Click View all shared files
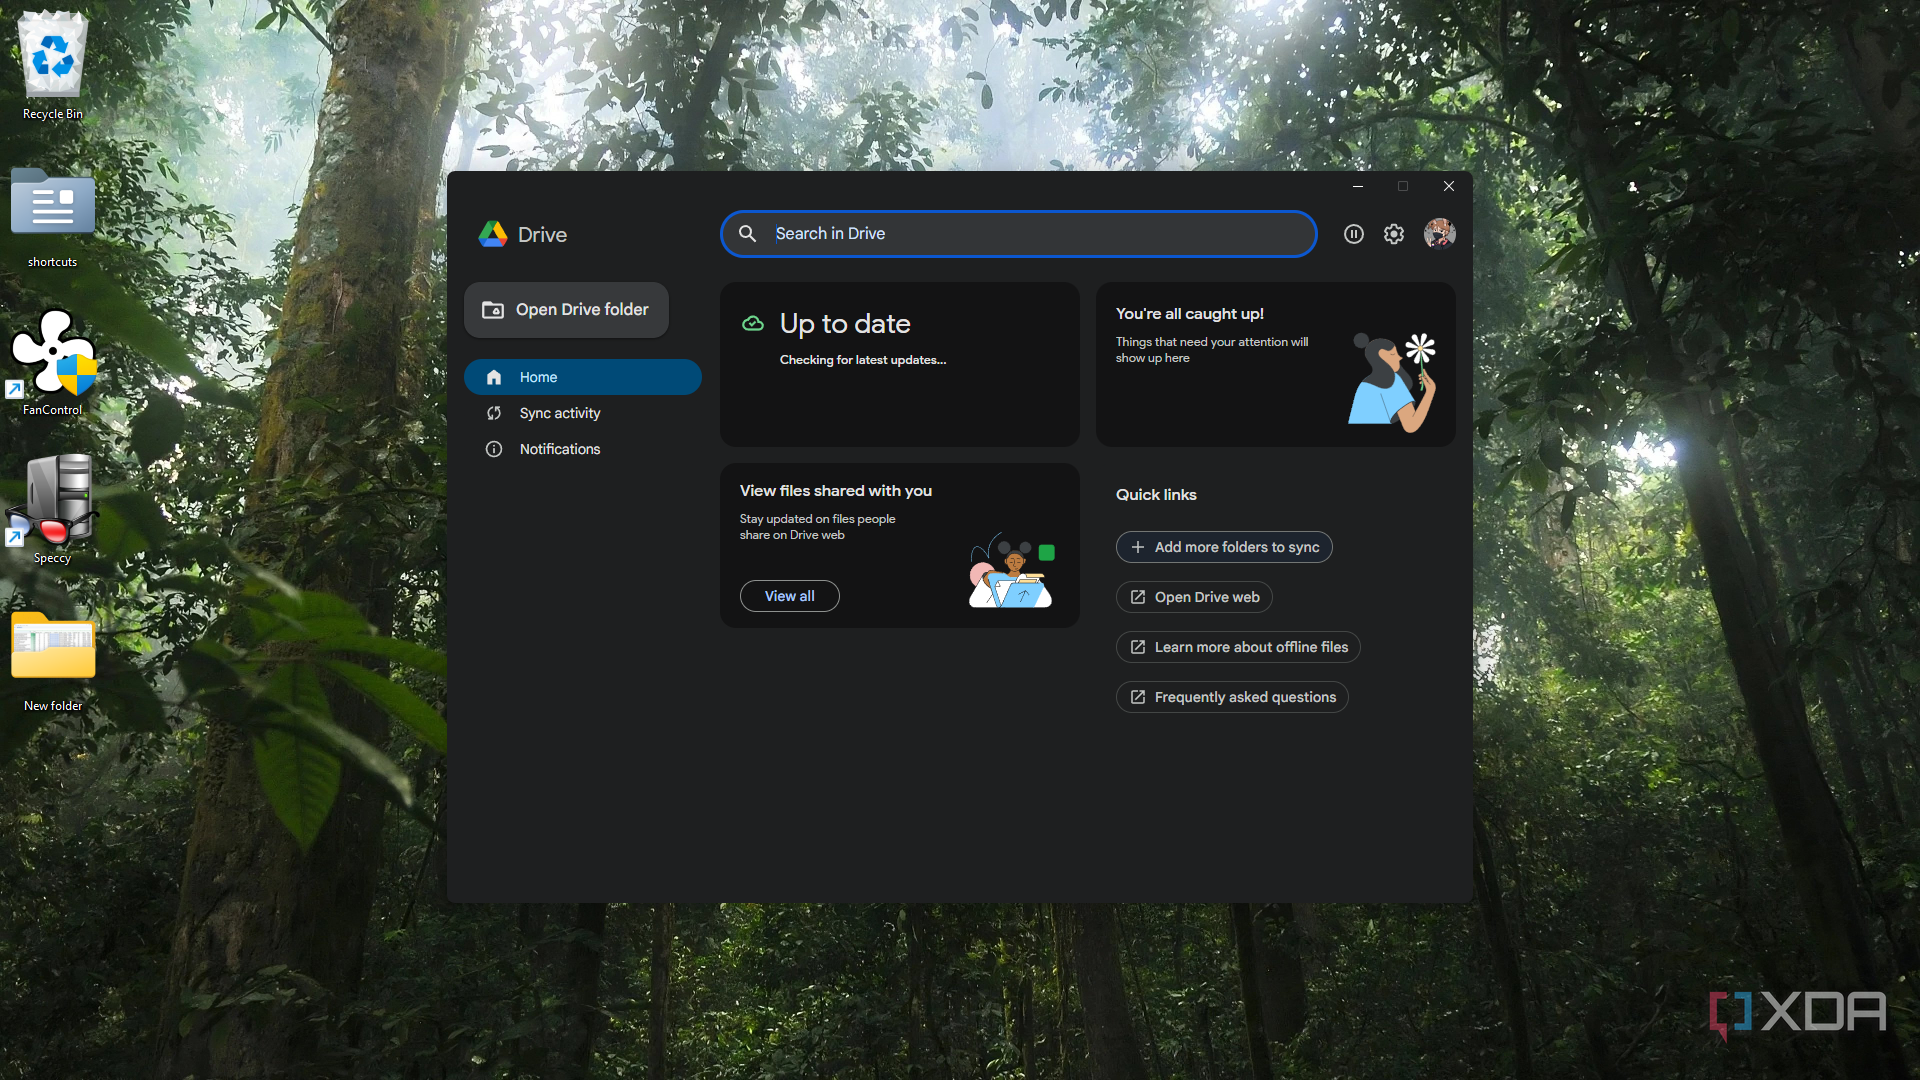This screenshot has width=1920, height=1080. (790, 596)
